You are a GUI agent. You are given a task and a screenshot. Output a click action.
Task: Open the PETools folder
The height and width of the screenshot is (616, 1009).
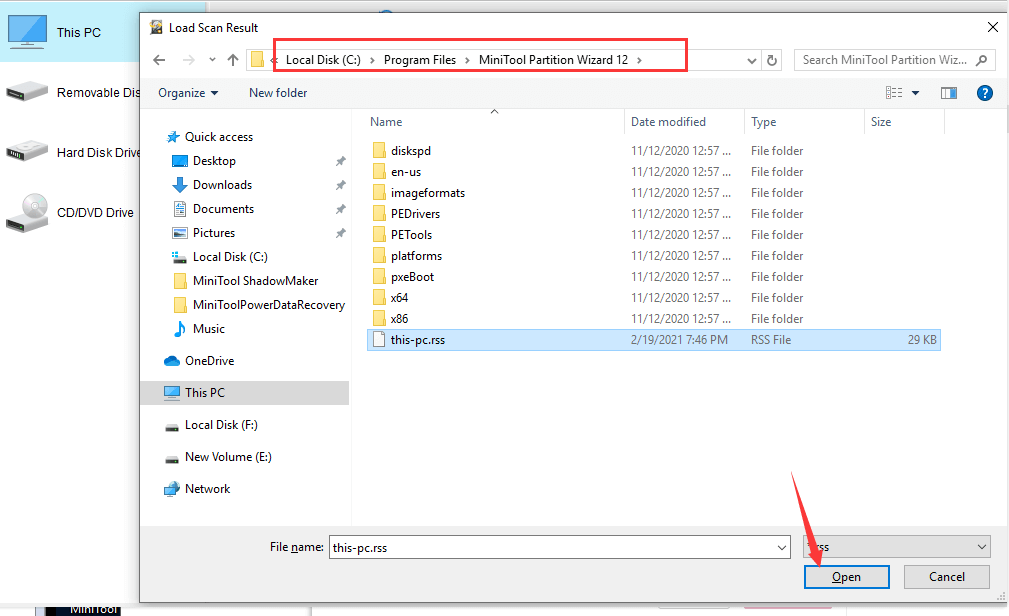pos(411,235)
